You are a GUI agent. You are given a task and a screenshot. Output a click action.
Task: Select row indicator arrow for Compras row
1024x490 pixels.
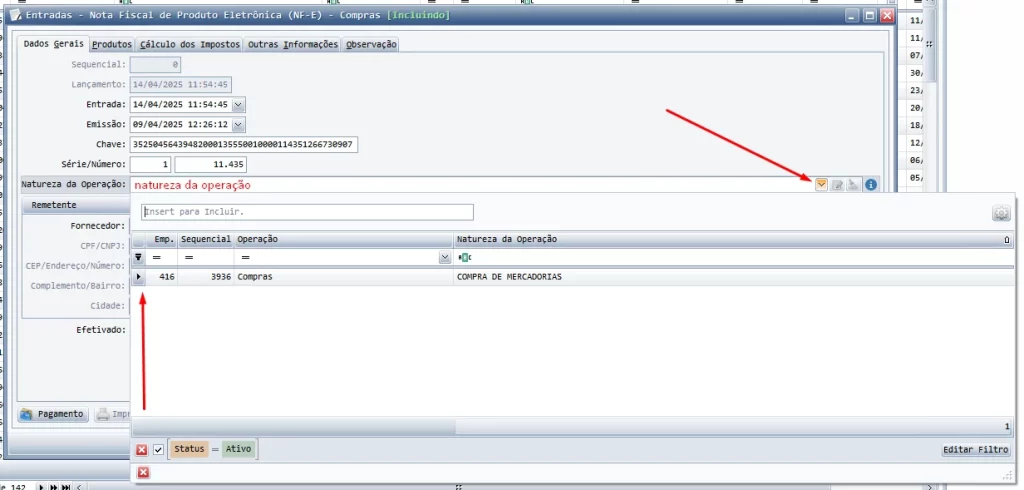(138, 277)
